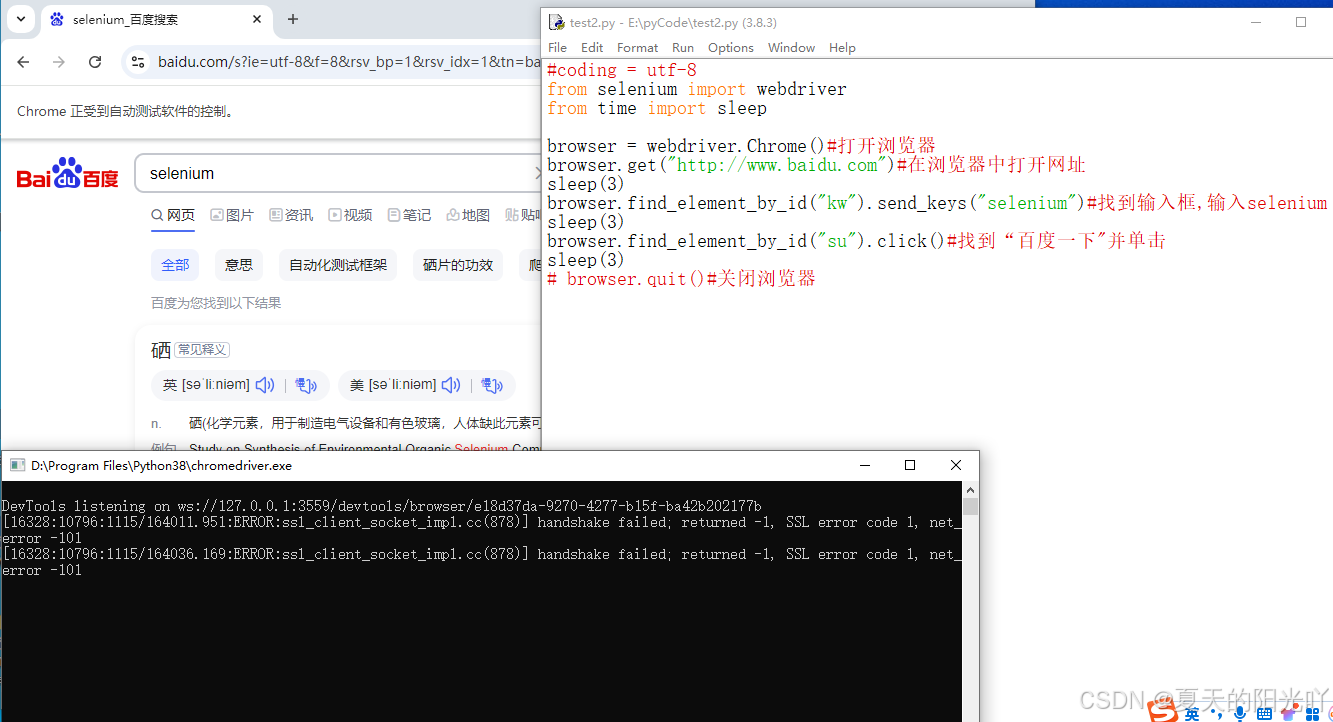This screenshot has width=1333, height=722.
Task: Open the Sogou soft keyboard icon
Action: 1264,713
